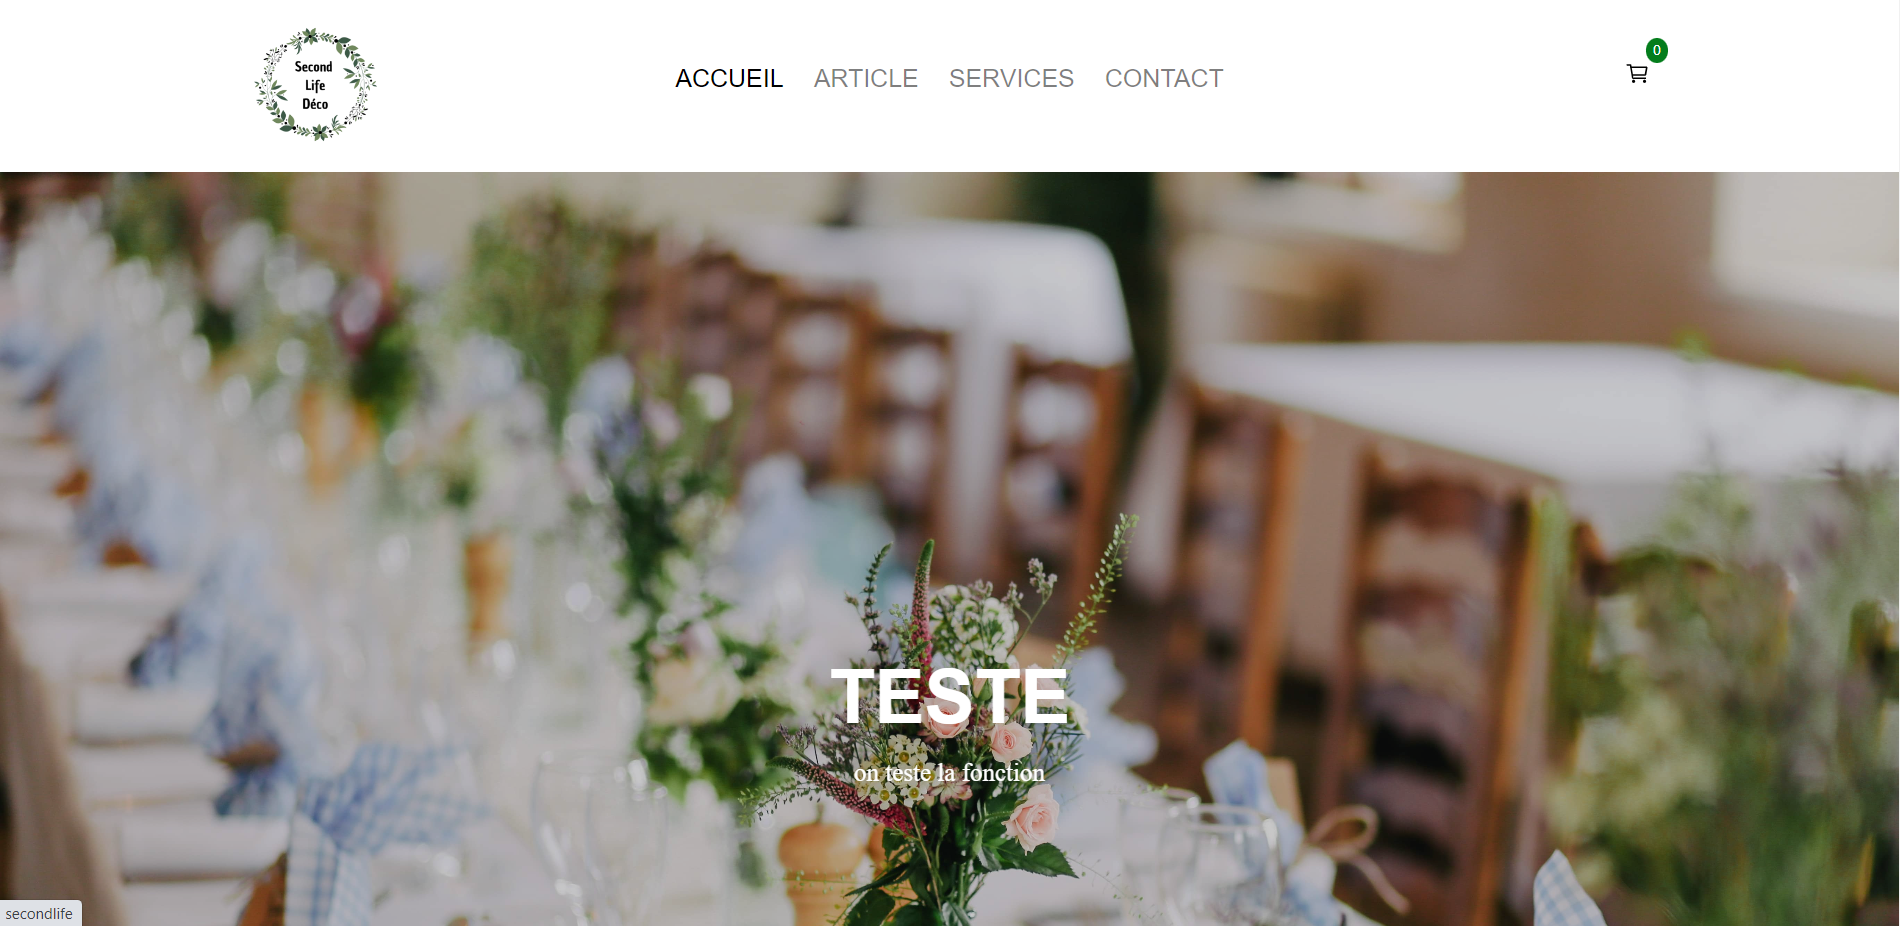Click the pink rose in the bouquet

[1033, 817]
